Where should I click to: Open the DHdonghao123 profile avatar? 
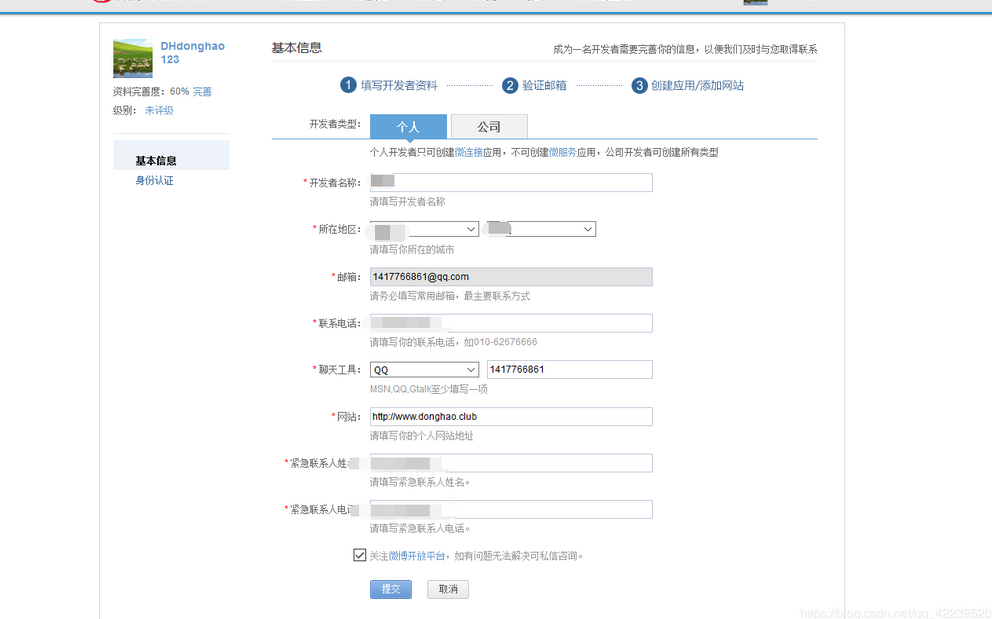tap(133, 58)
